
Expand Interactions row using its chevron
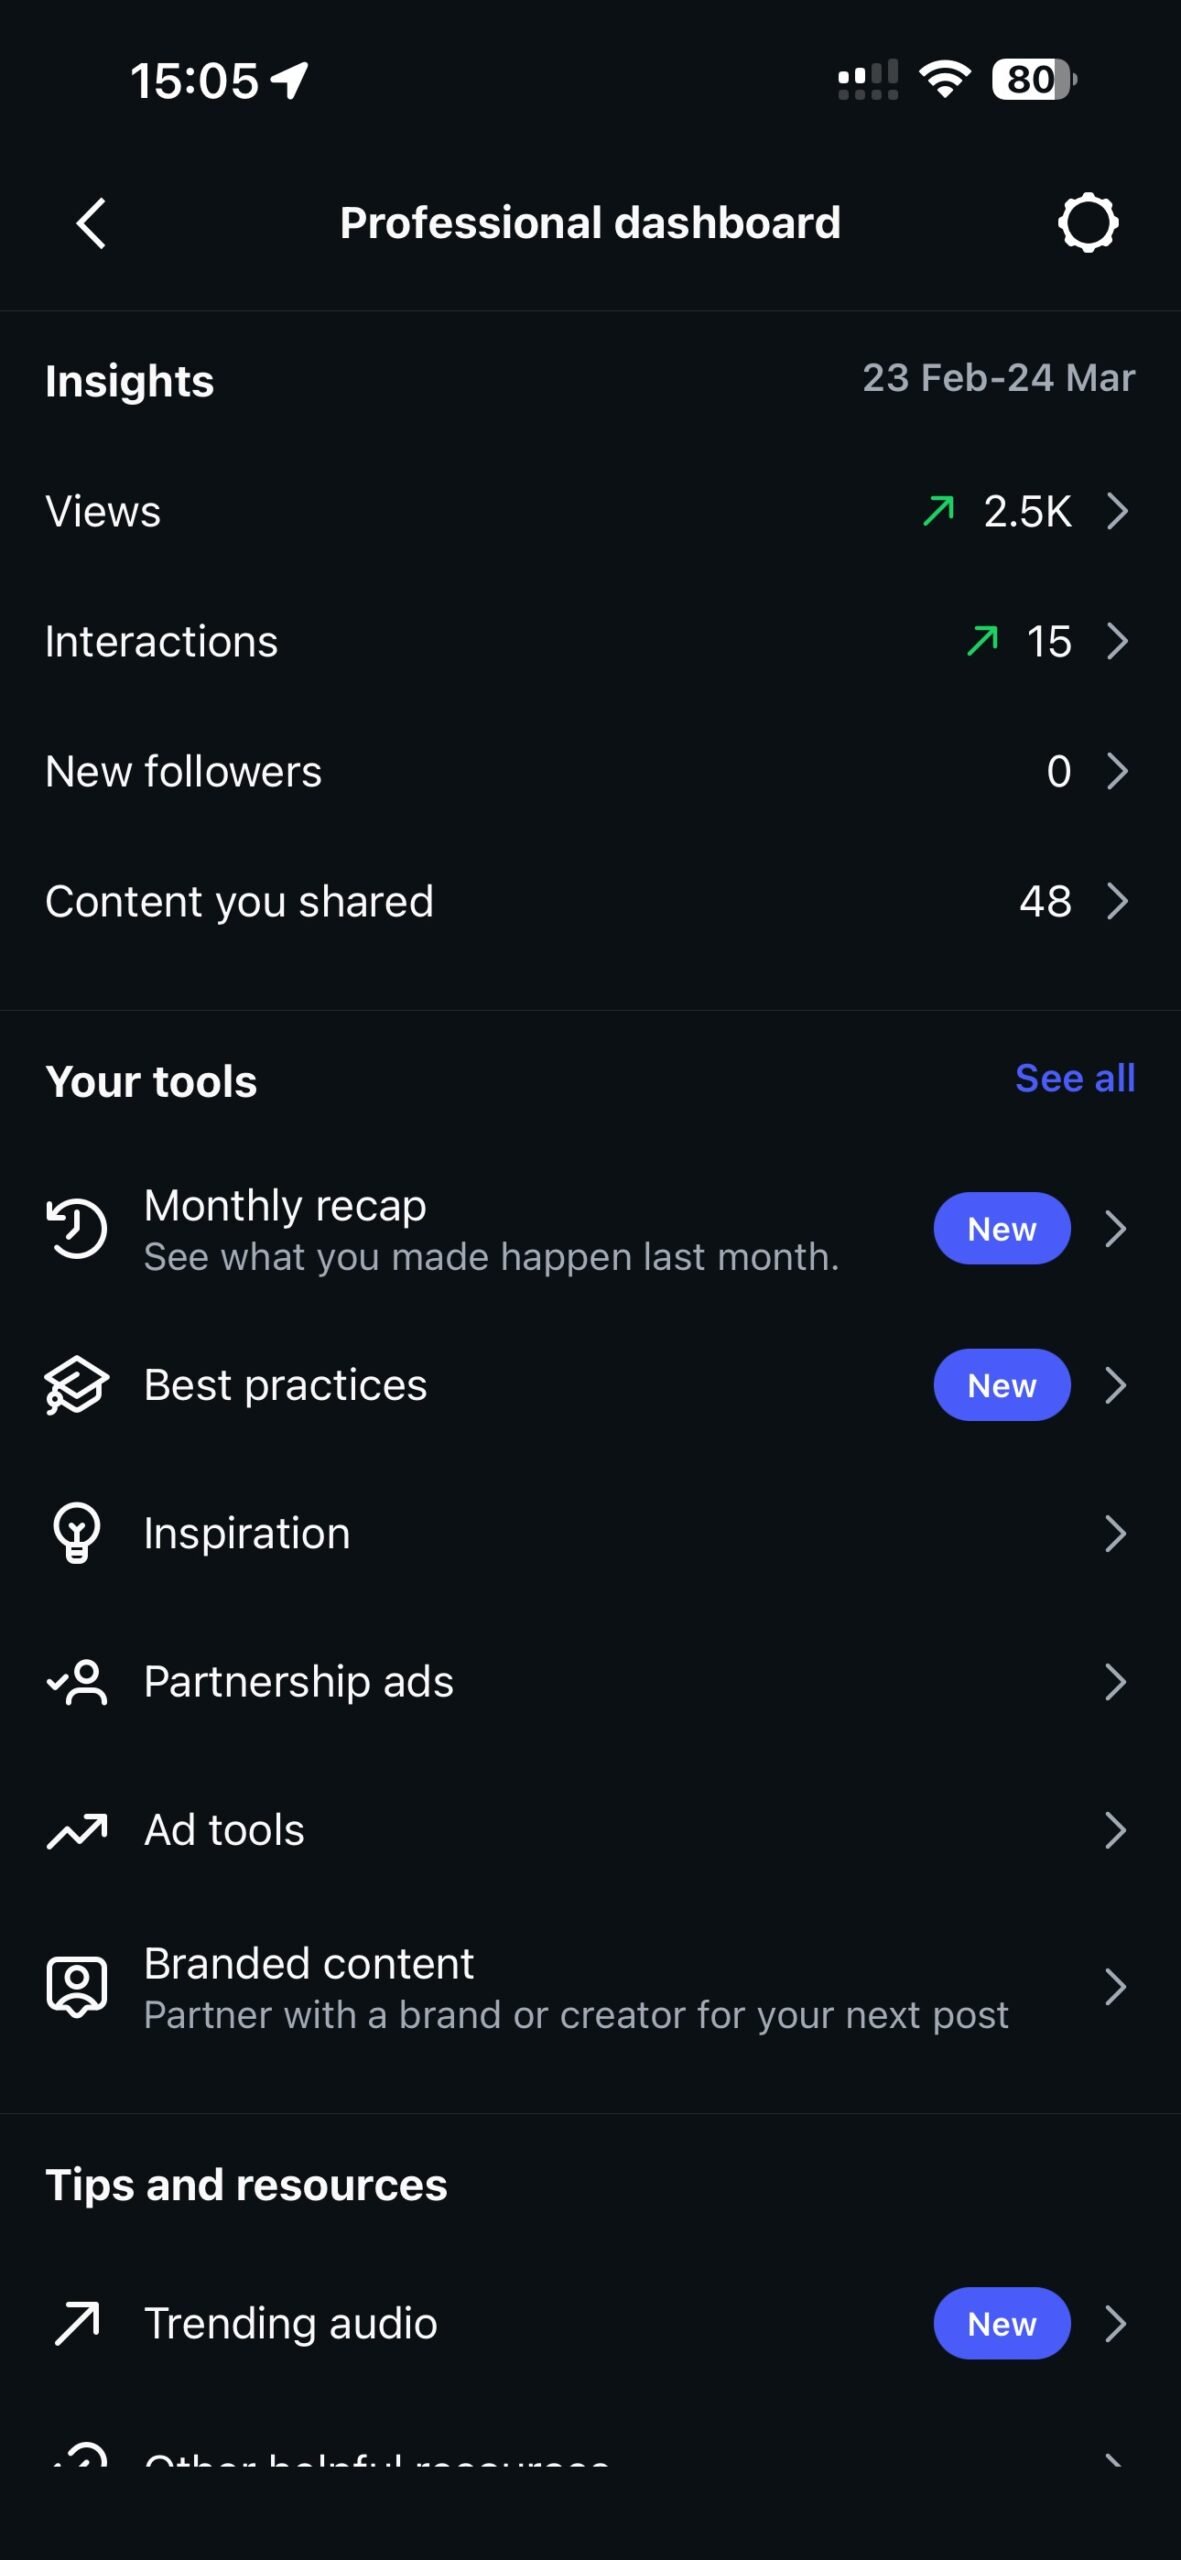click(x=1117, y=641)
